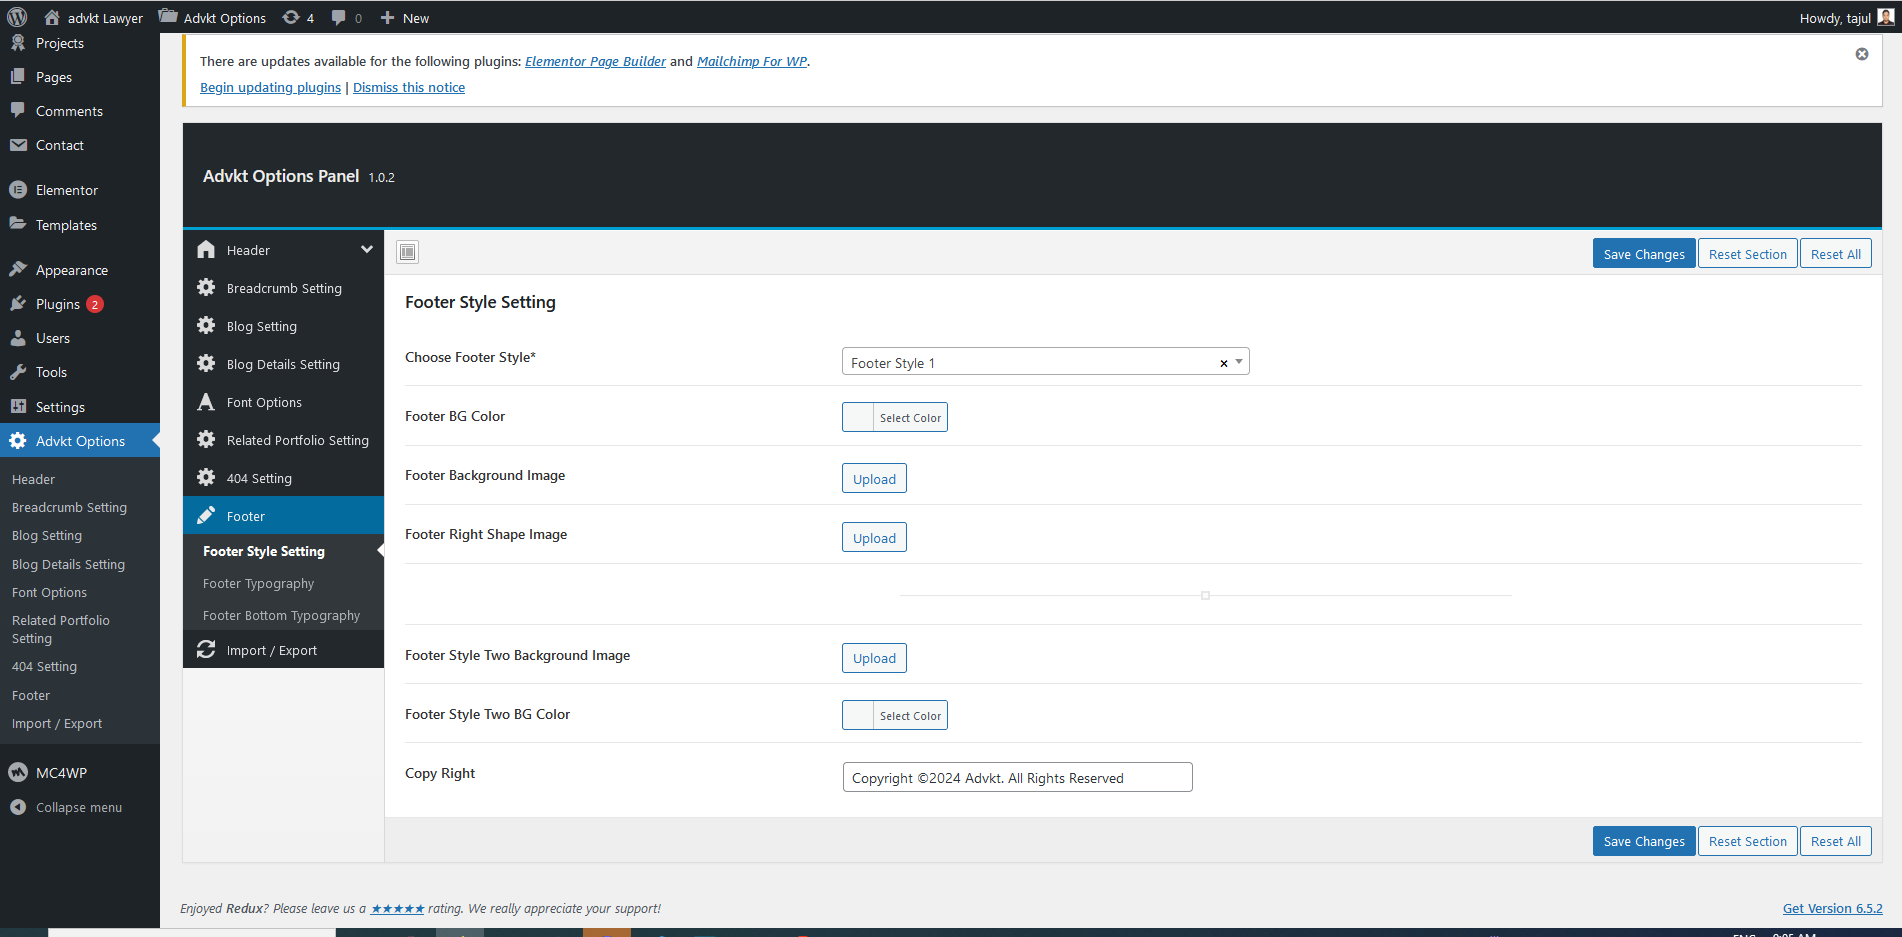Click into the Copy Right text field
Viewport: 1902px width, 937px height.
[1017, 777]
